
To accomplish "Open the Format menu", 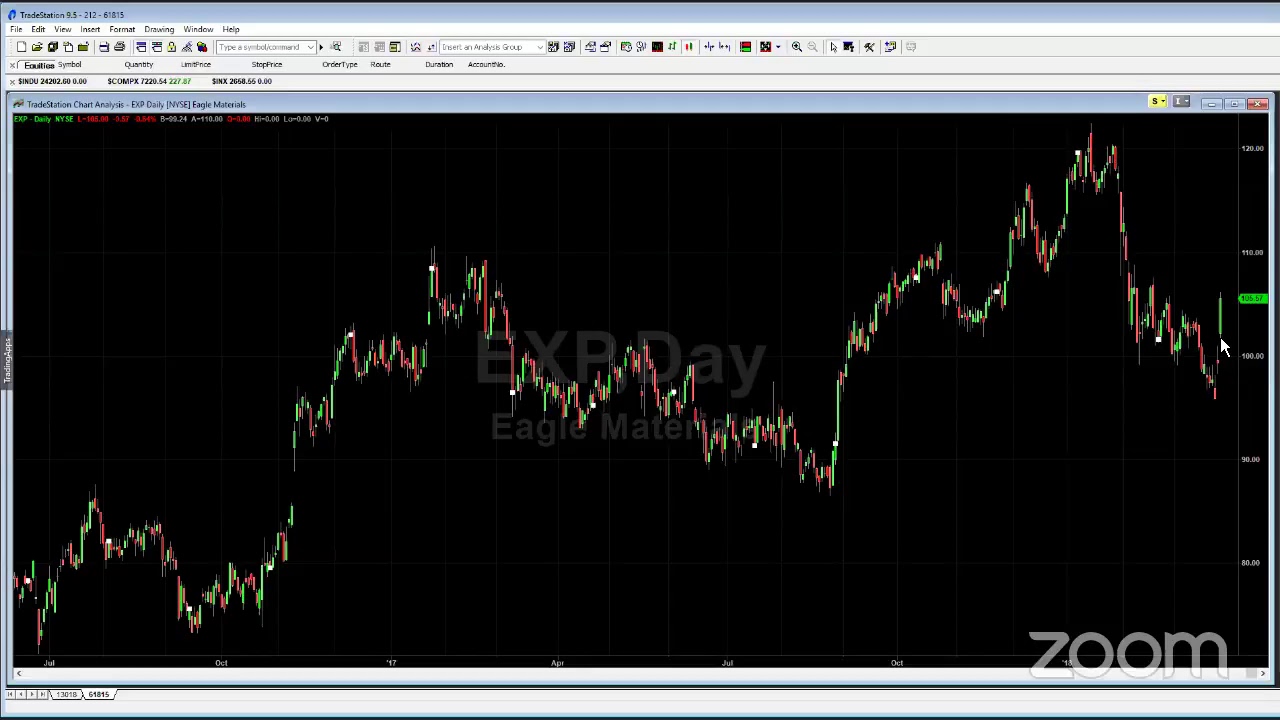I will tap(122, 29).
